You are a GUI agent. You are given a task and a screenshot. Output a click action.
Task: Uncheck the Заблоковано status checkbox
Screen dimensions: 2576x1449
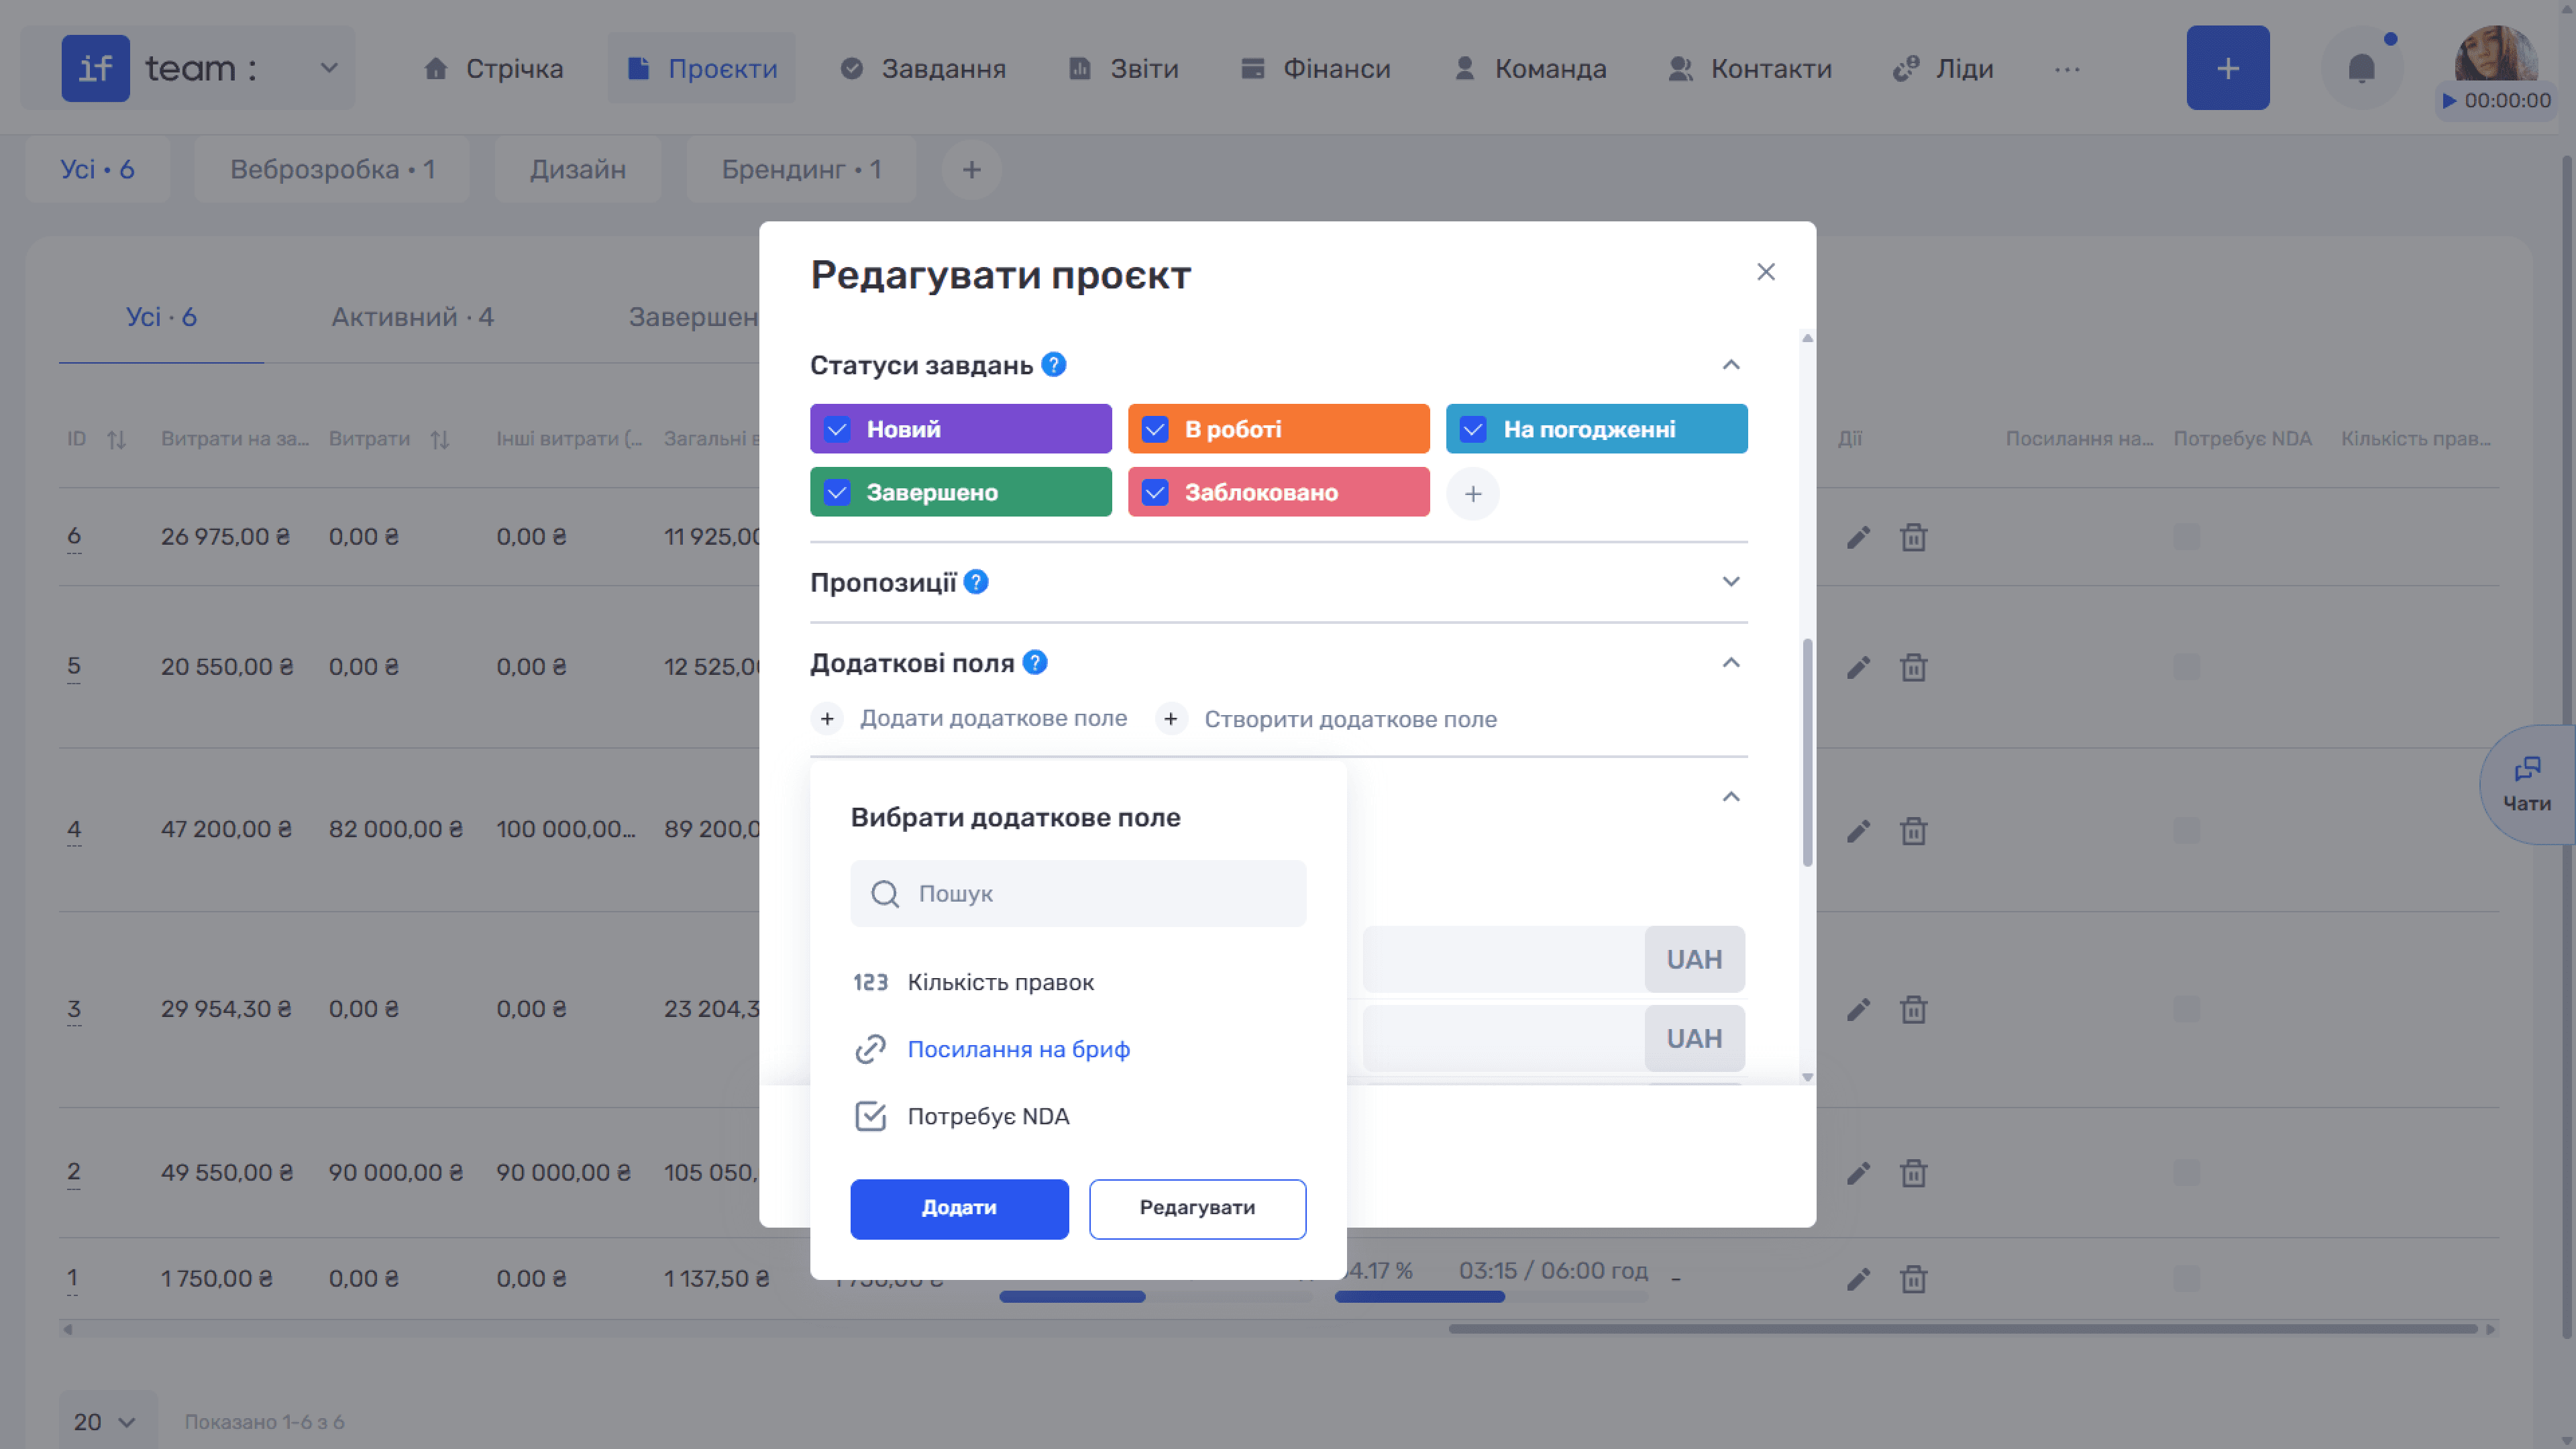pos(1155,492)
